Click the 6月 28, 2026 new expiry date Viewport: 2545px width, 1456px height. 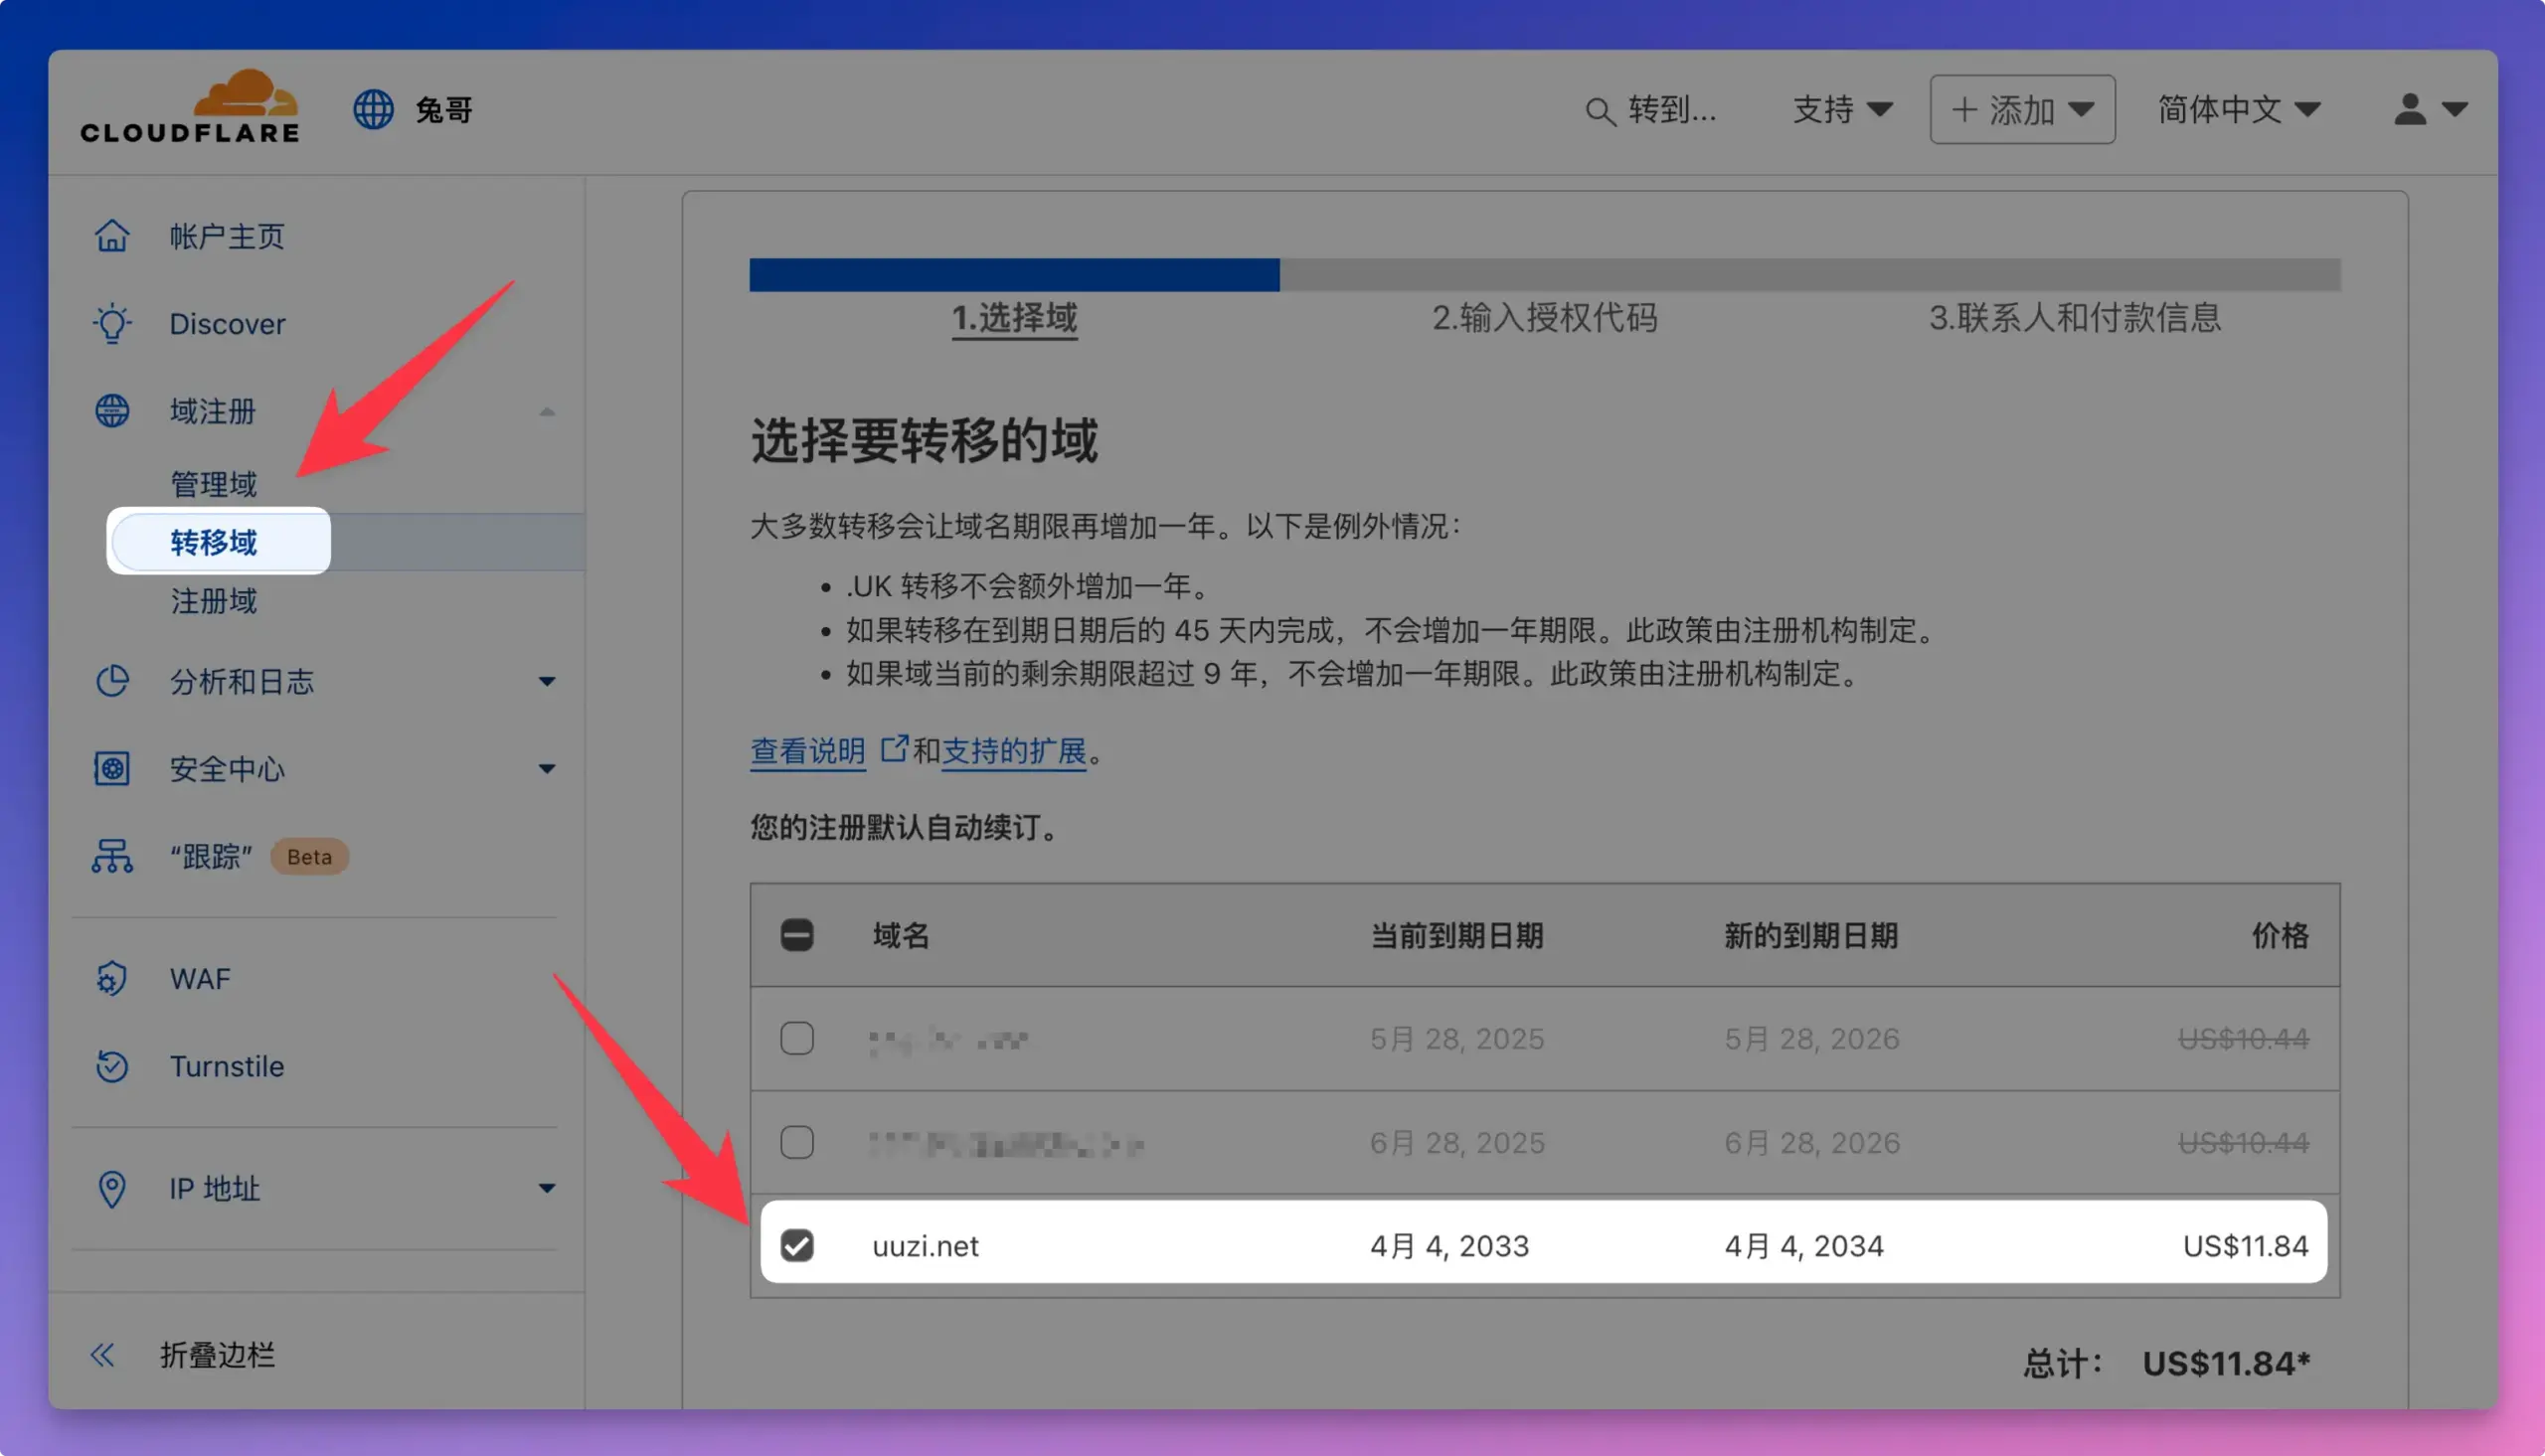click(x=1812, y=1143)
